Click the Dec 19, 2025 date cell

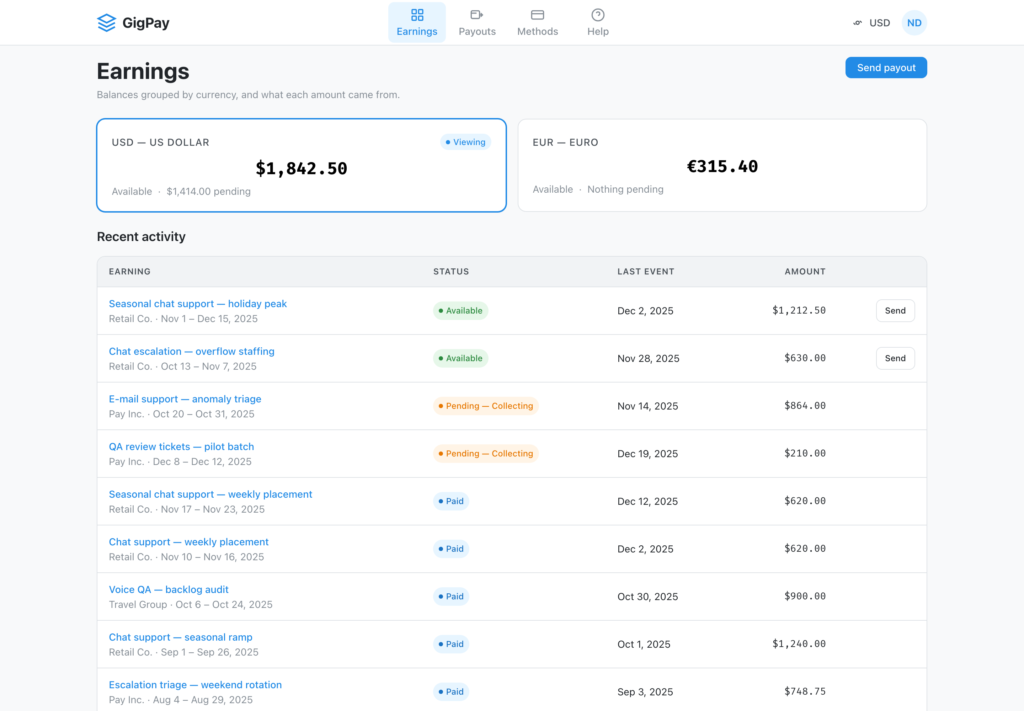[x=647, y=454]
